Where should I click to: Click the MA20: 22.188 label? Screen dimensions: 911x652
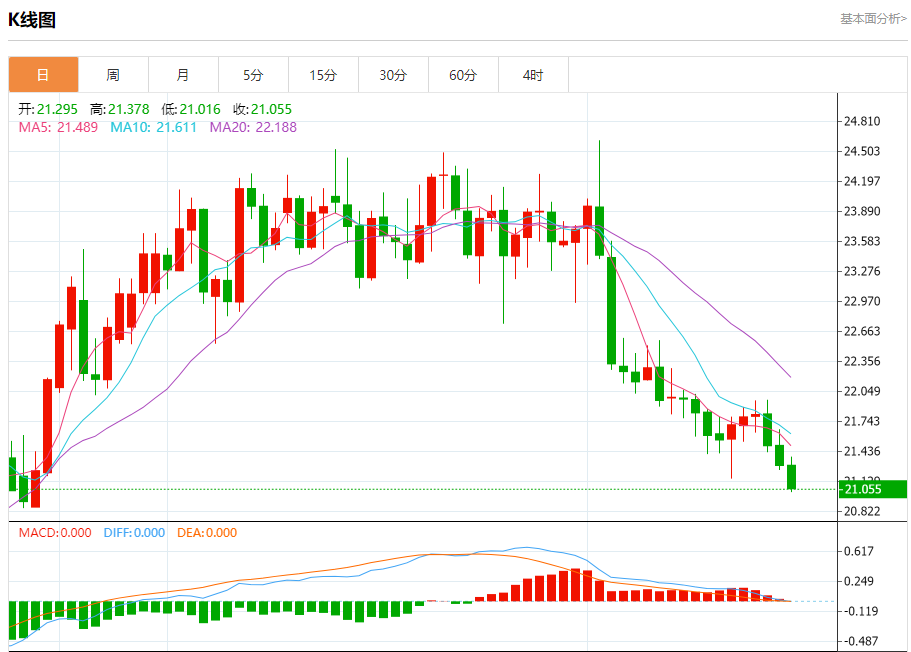point(253,127)
